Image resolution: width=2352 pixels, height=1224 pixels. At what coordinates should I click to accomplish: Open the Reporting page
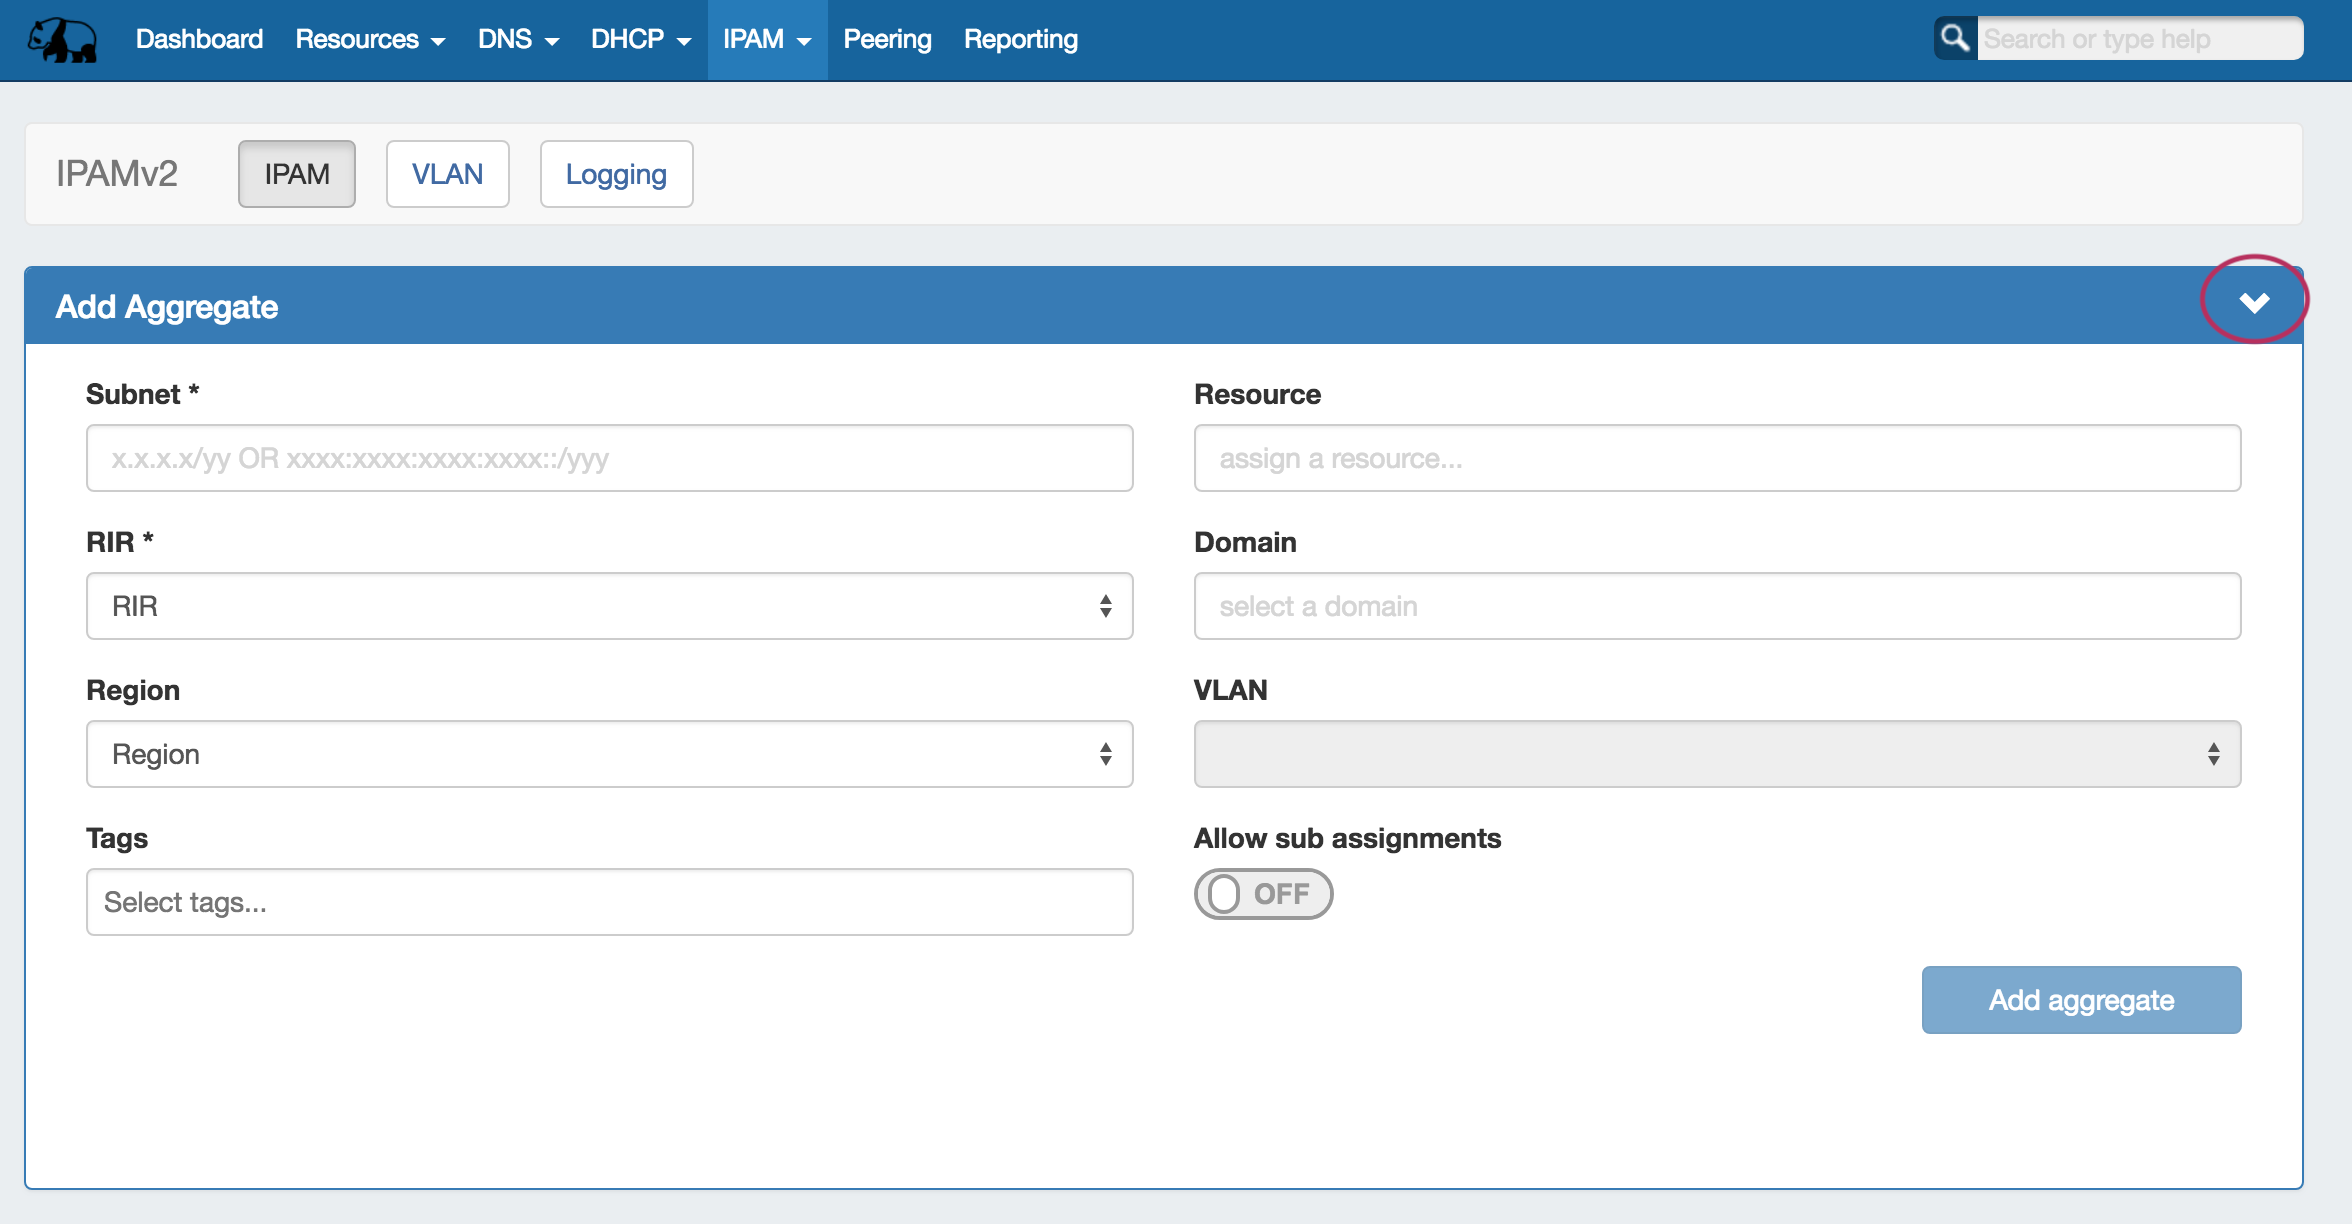(x=1020, y=40)
